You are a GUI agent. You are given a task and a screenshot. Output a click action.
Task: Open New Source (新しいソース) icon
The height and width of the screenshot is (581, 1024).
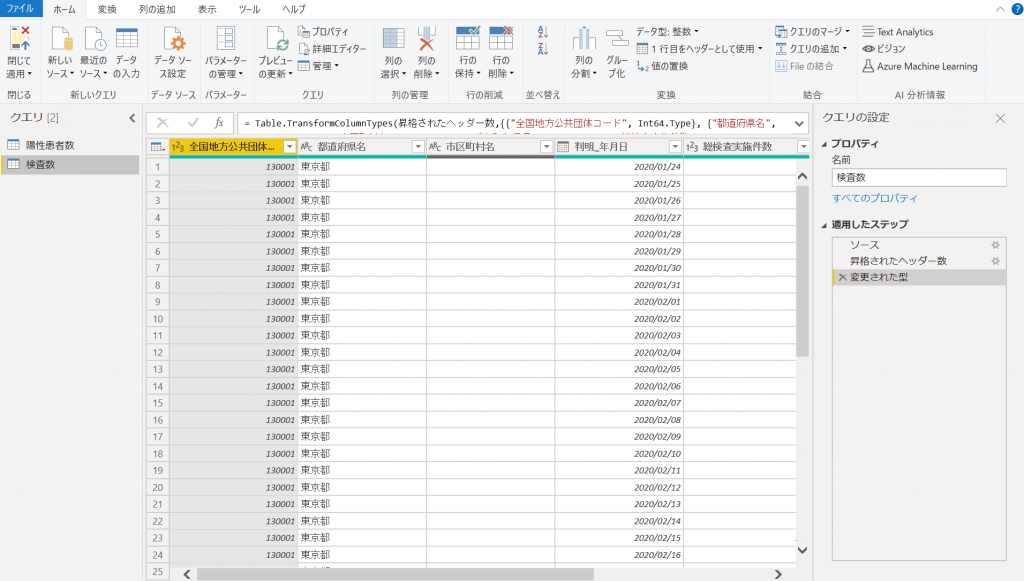pos(60,40)
